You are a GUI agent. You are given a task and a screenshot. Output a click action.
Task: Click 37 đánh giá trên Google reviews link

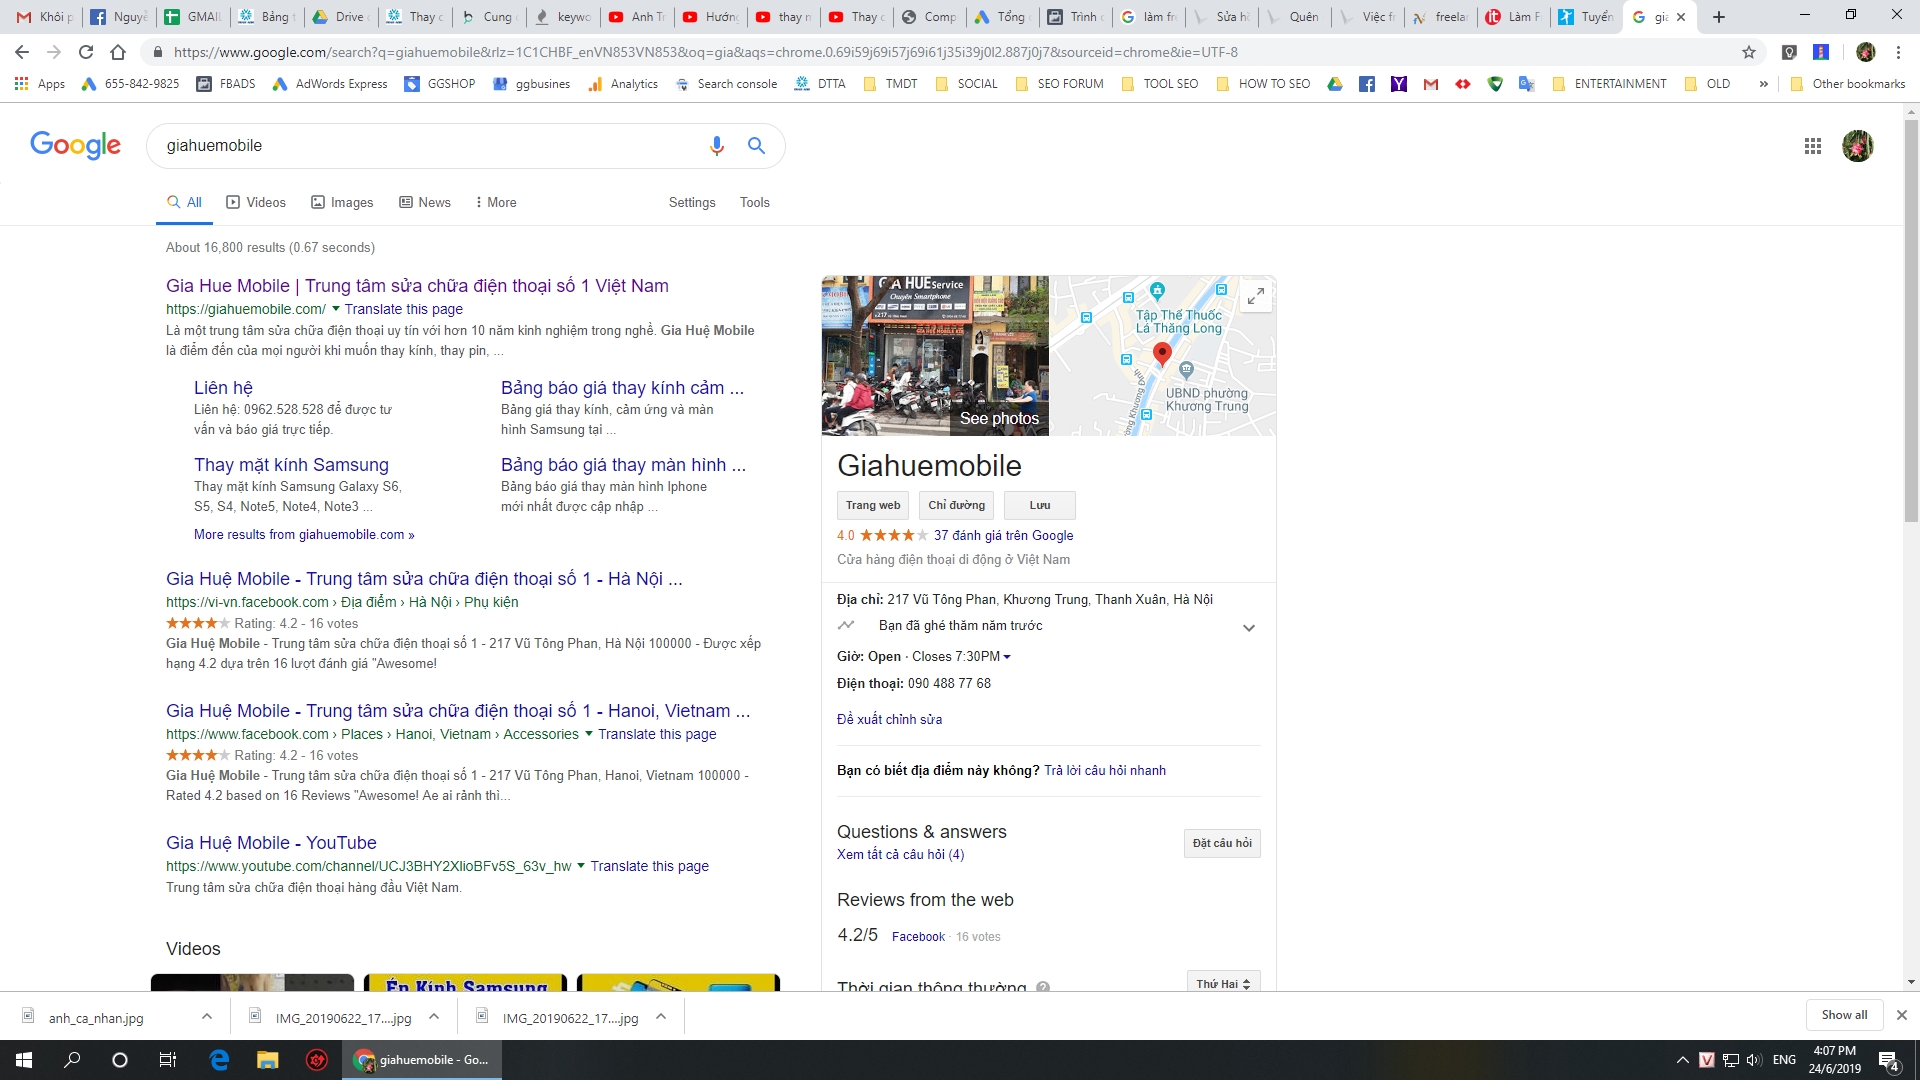tap(1003, 535)
